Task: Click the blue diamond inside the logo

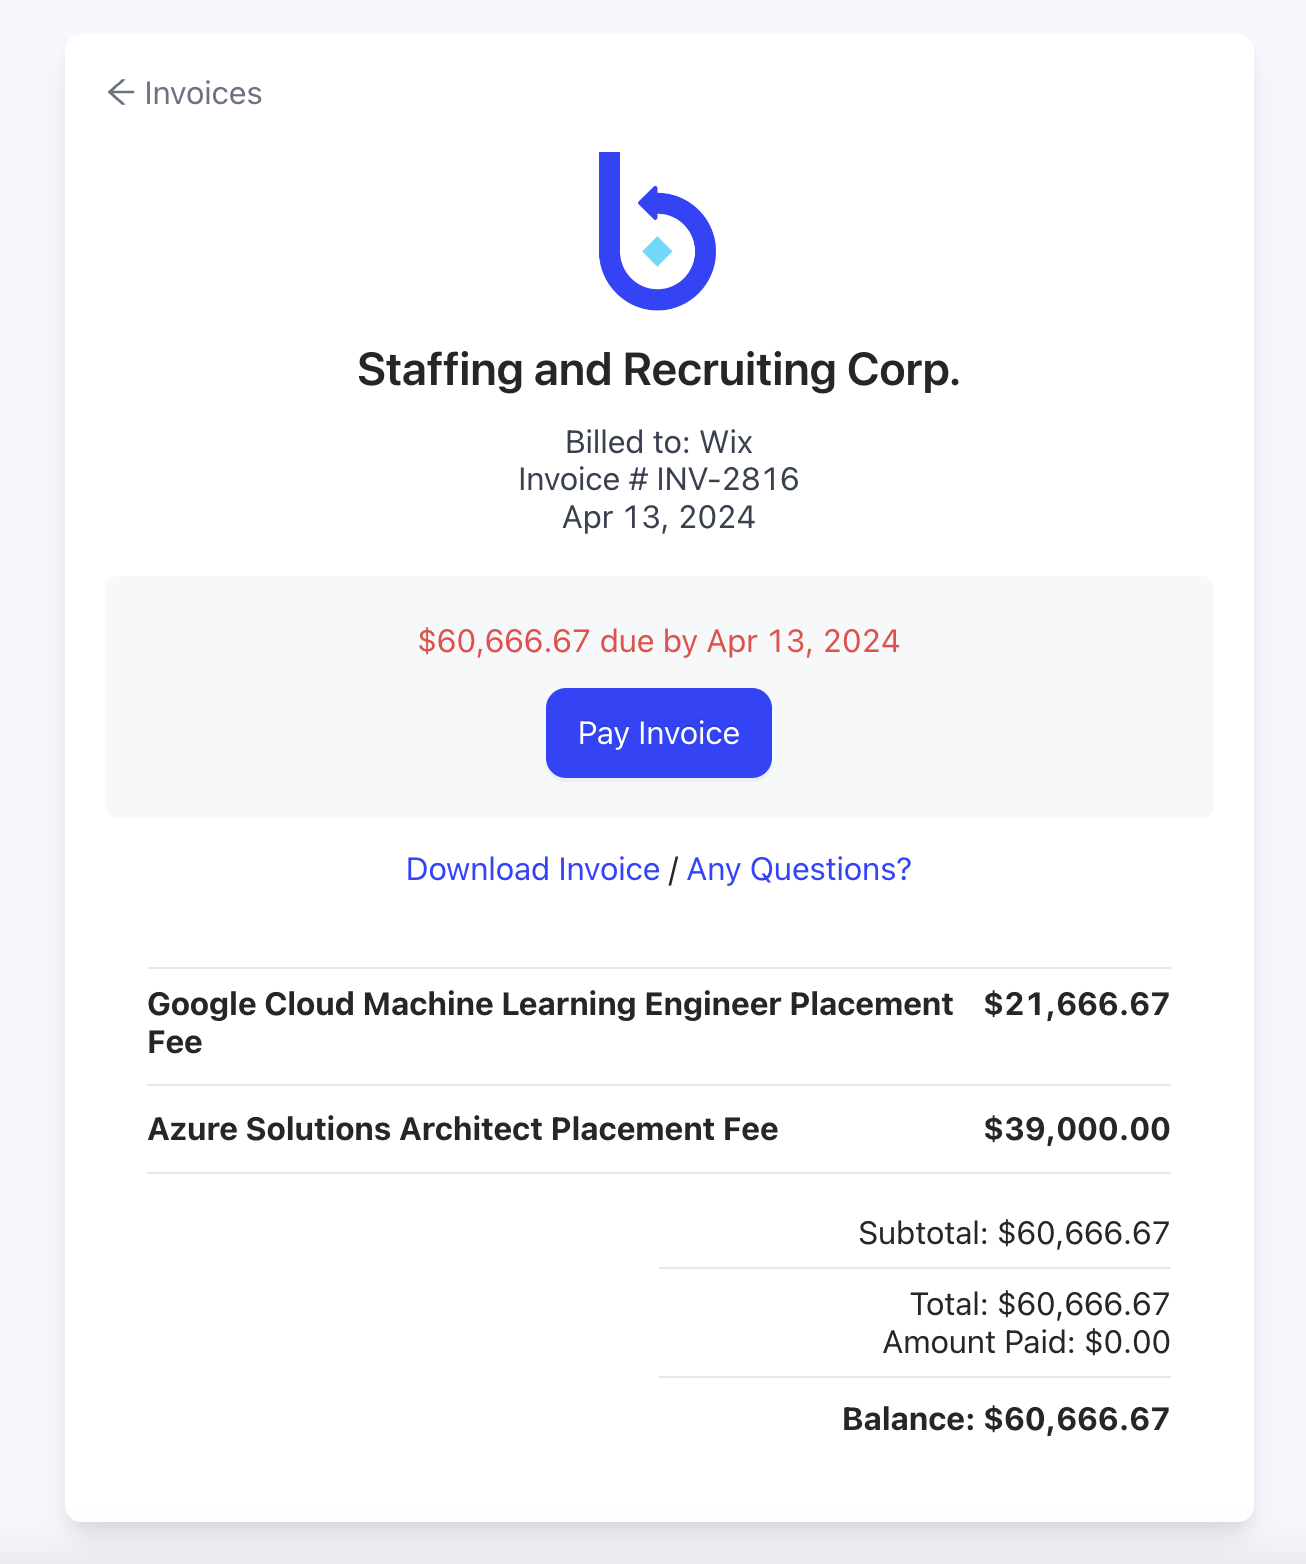Action: [657, 252]
